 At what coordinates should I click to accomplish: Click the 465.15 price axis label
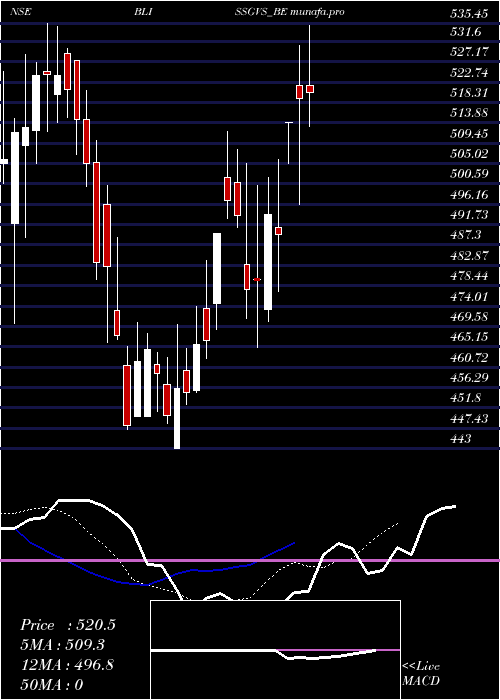[x=469, y=337]
